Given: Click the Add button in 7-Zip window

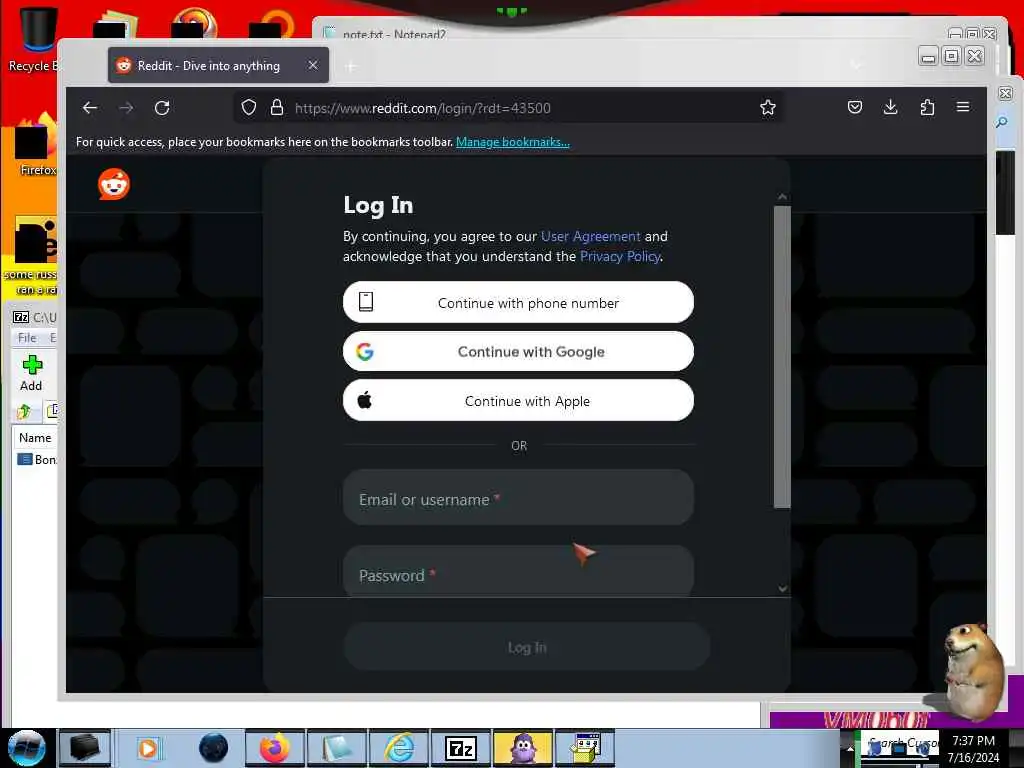Looking at the screenshot, I should [31, 374].
